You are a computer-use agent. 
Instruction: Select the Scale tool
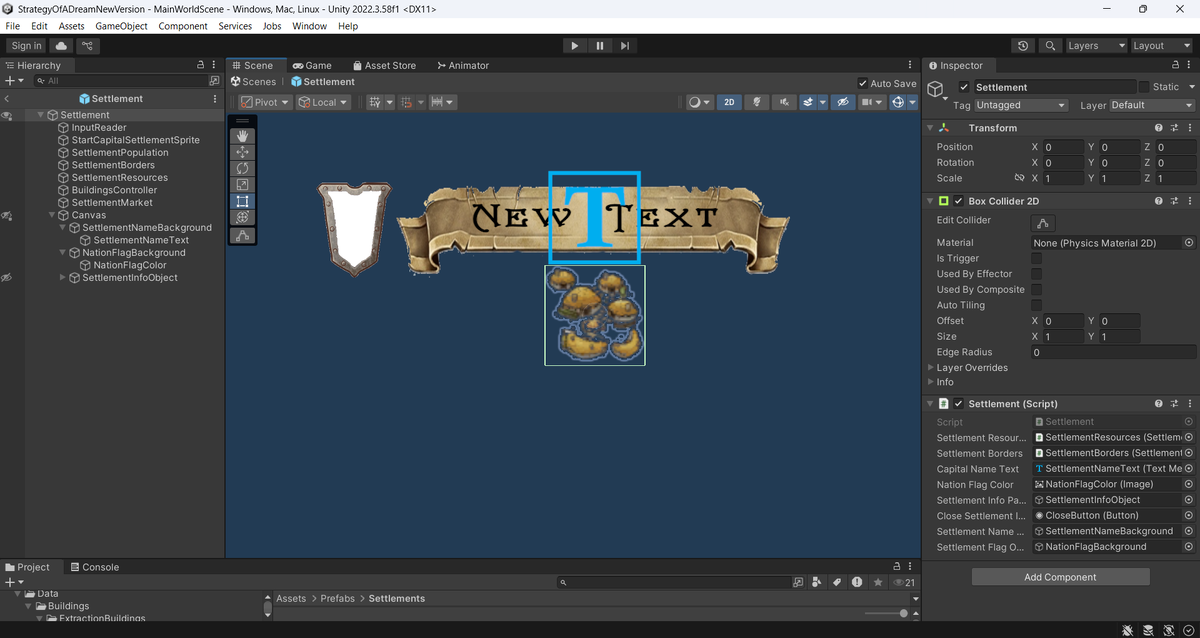[x=242, y=185]
